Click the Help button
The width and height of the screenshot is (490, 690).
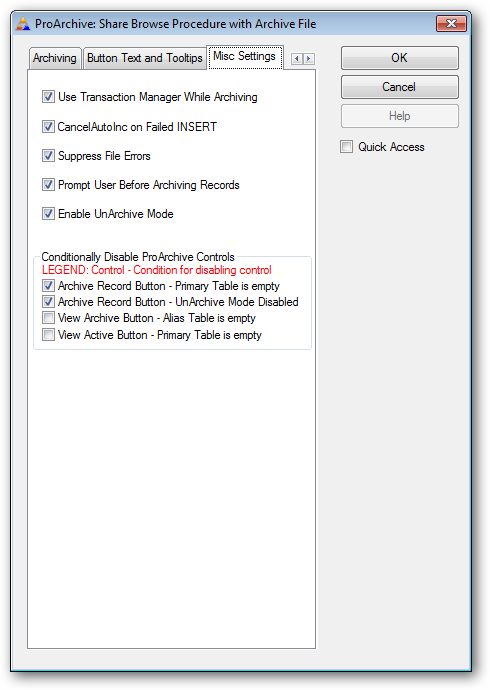click(399, 116)
